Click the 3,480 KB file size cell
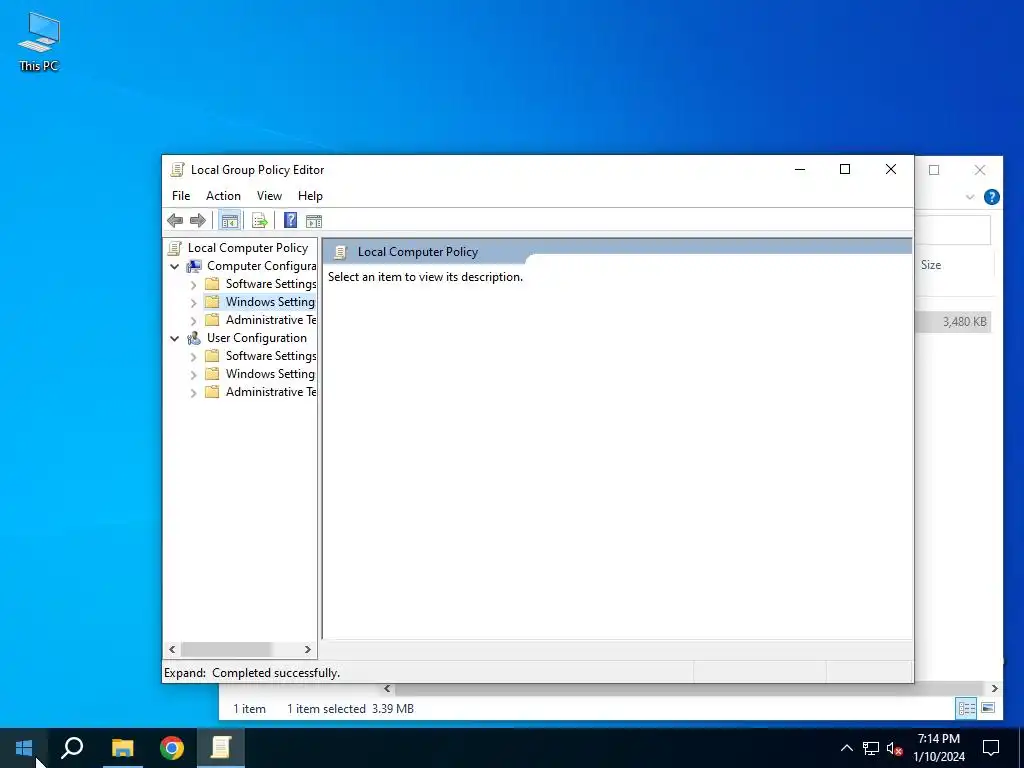Image resolution: width=1024 pixels, height=768 pixels. [x=965, y=321]
